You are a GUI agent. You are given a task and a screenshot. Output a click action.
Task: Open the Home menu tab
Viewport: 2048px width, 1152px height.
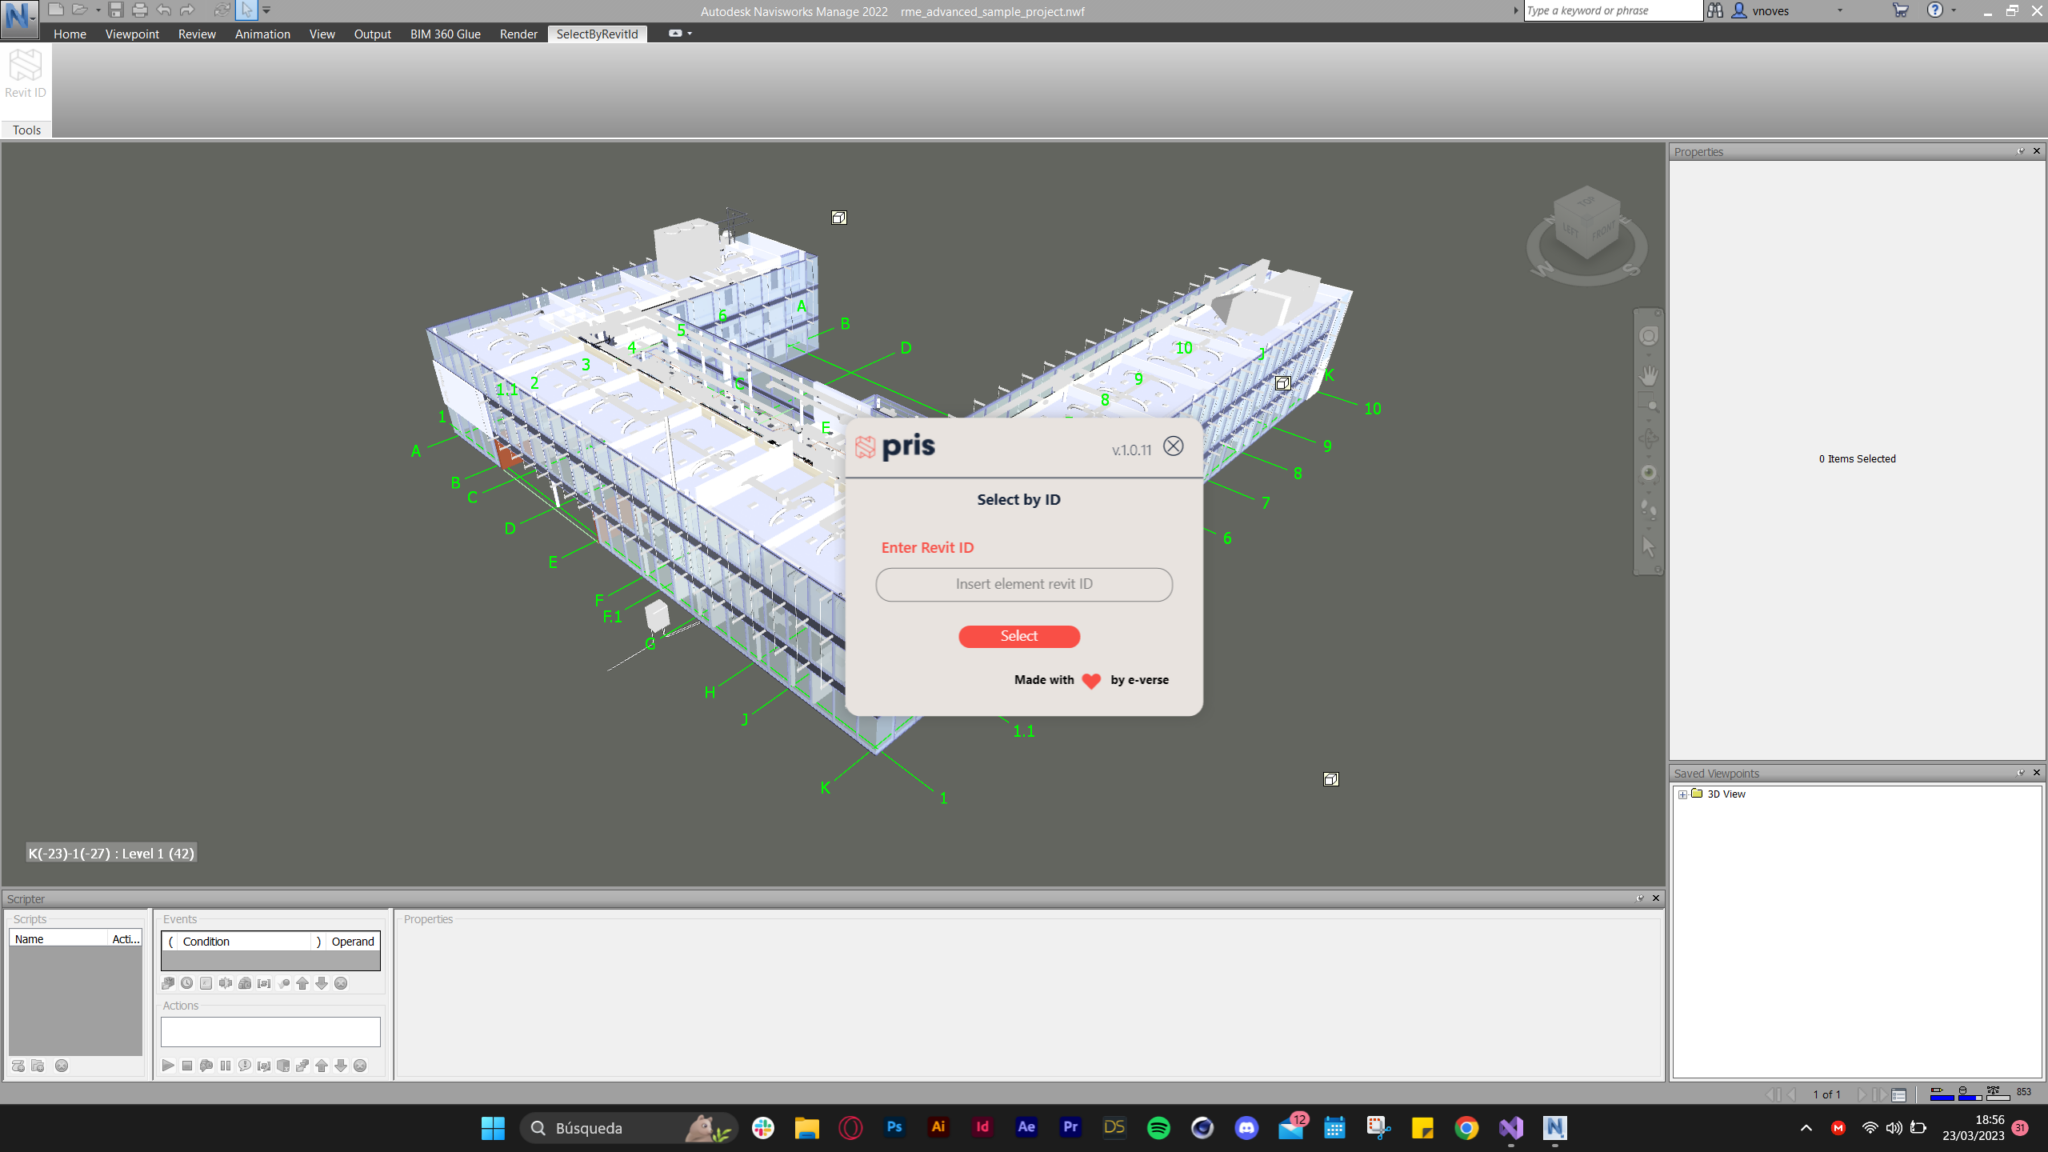tap(69, 33)
